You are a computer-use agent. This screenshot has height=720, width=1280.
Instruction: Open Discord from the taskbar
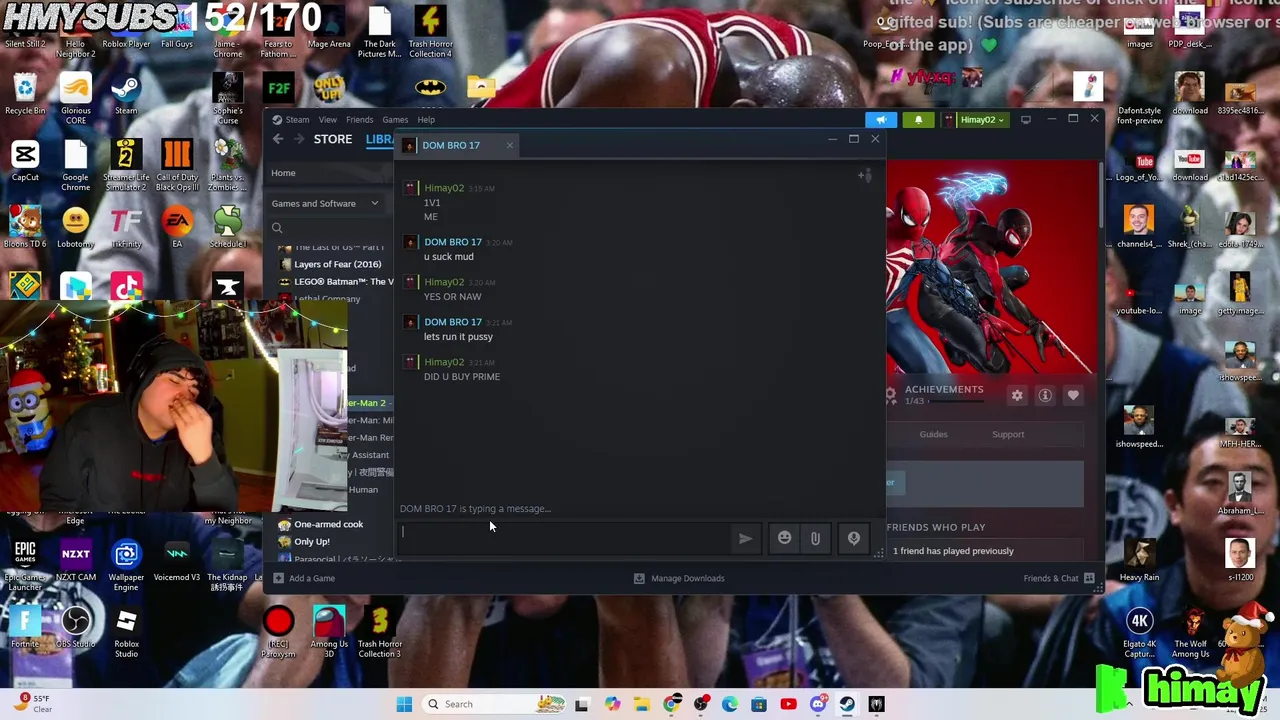pyautogui.click(x=818, y=704)
